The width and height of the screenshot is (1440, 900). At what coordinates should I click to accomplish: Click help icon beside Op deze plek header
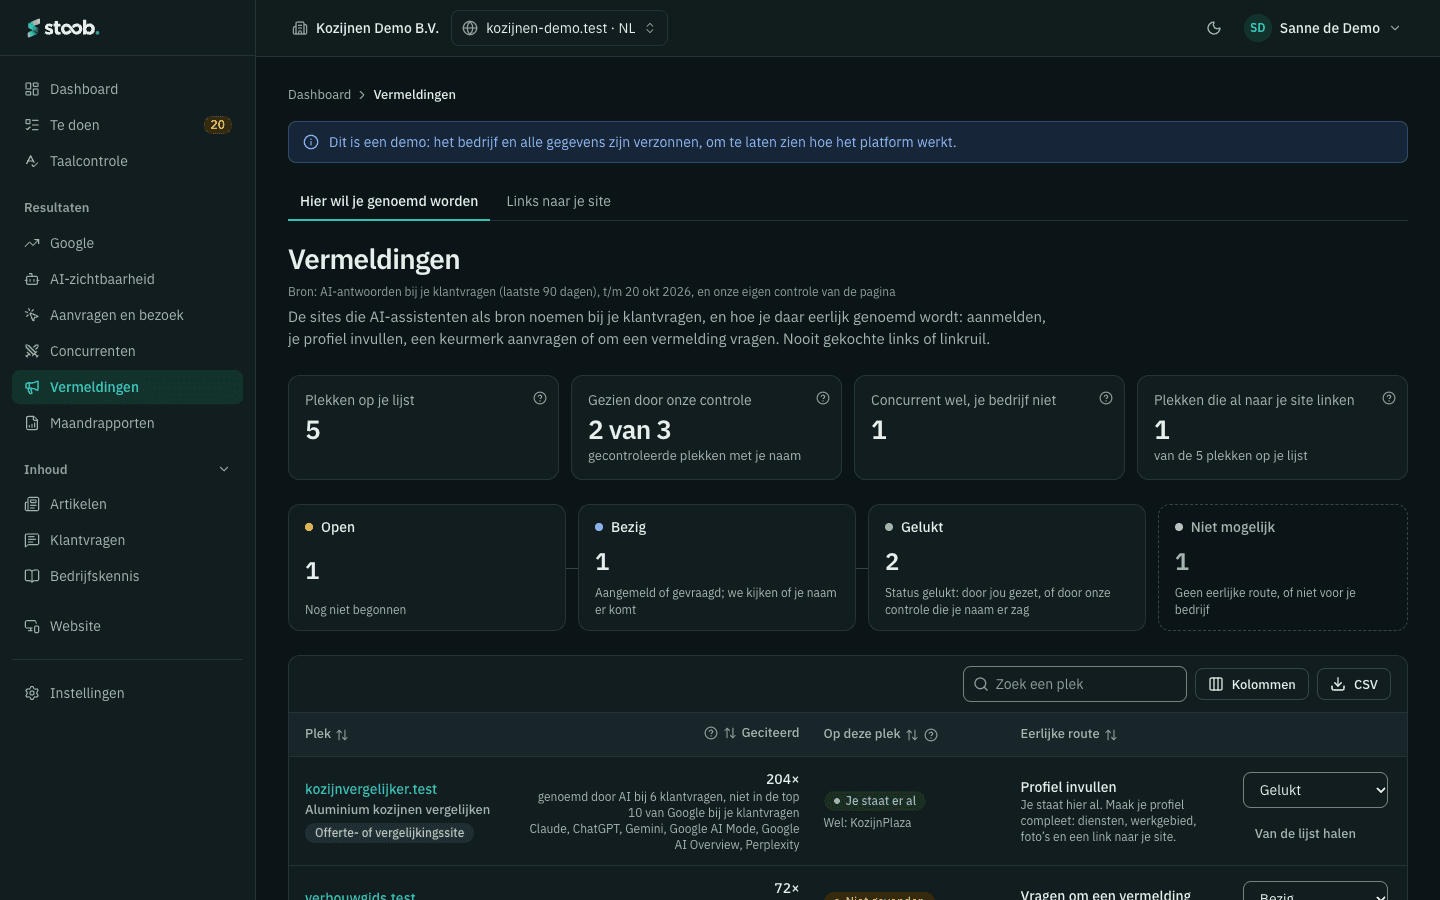[x=931, y=735]
